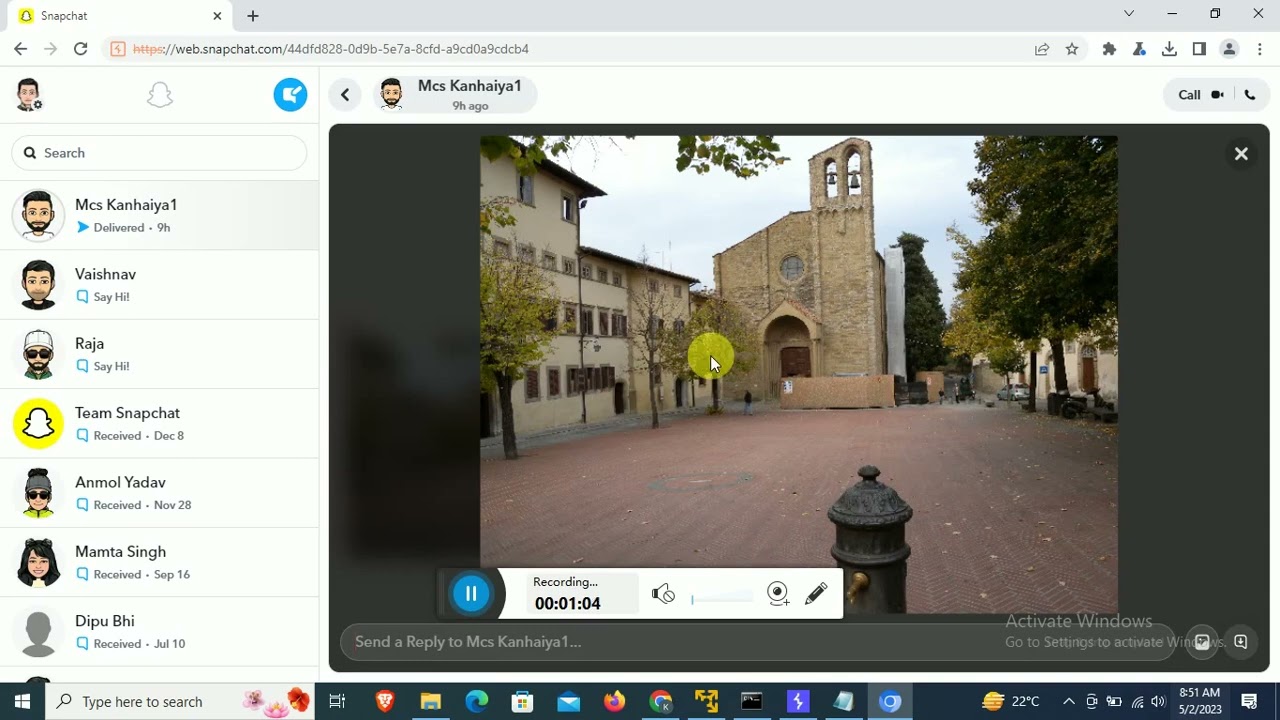Toggle browser side panel
1280x720 pixels.
pos(1199,49)
